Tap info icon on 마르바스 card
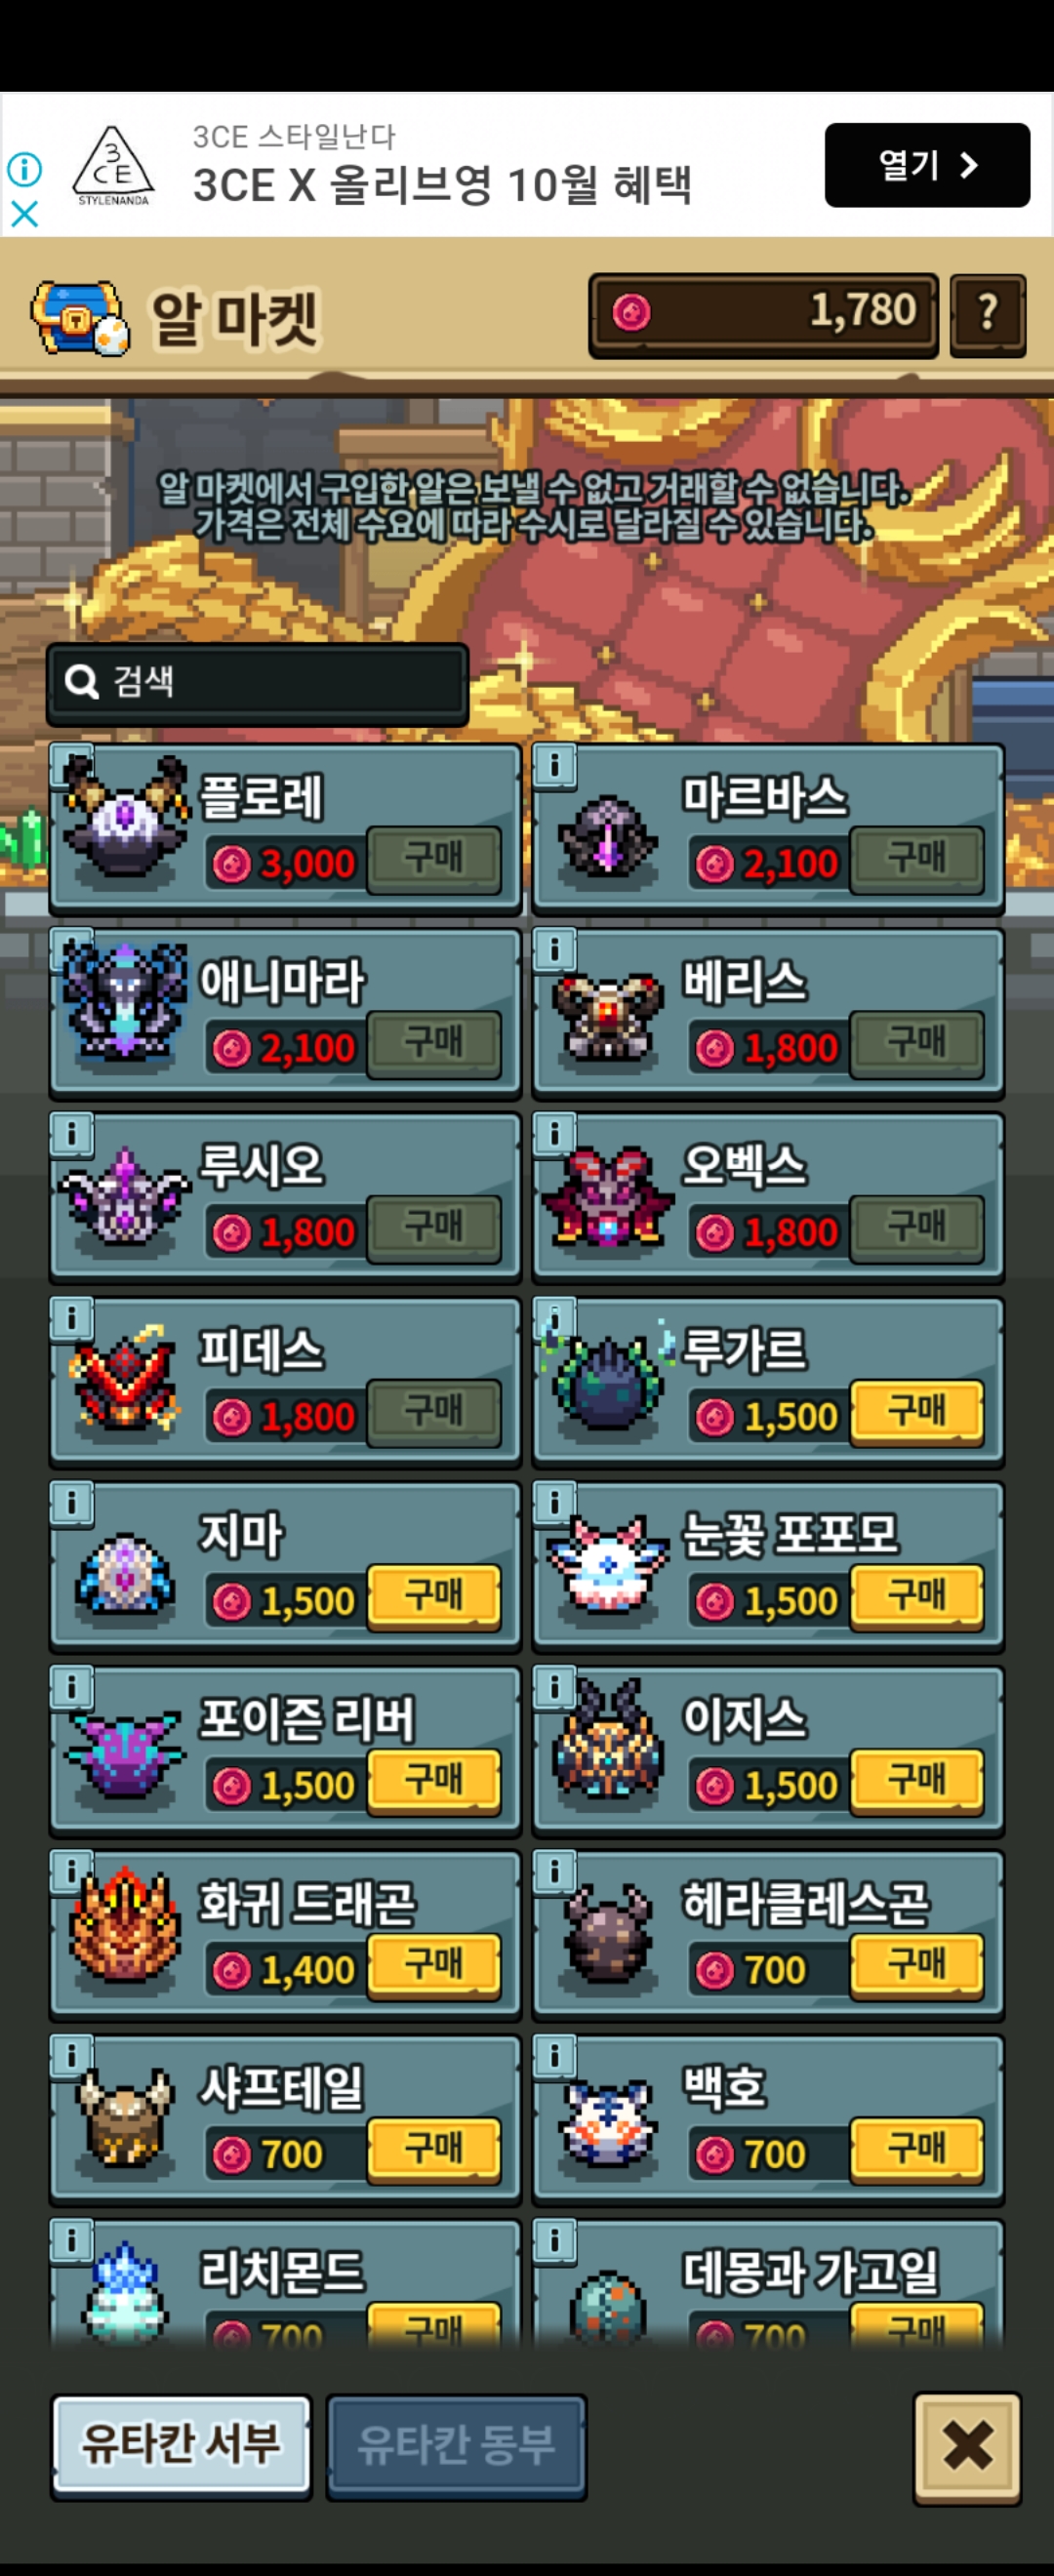This screenshot has width=1054, height=2576. click(554, 766)
